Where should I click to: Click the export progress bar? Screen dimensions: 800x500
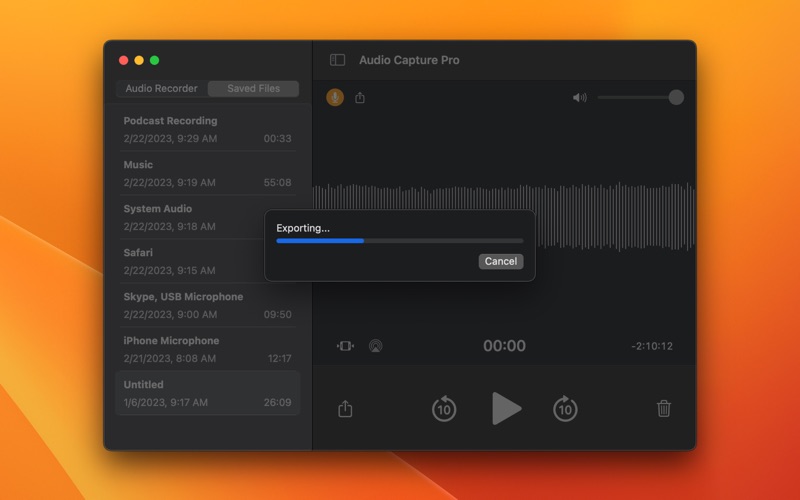[399, 241]
